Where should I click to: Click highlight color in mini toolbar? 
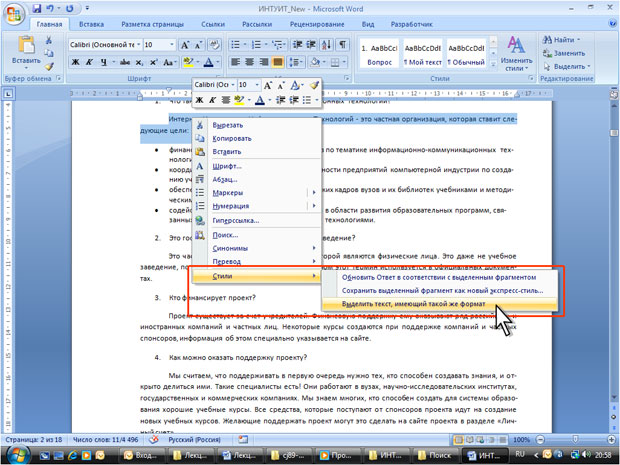(x=238, y=100)
